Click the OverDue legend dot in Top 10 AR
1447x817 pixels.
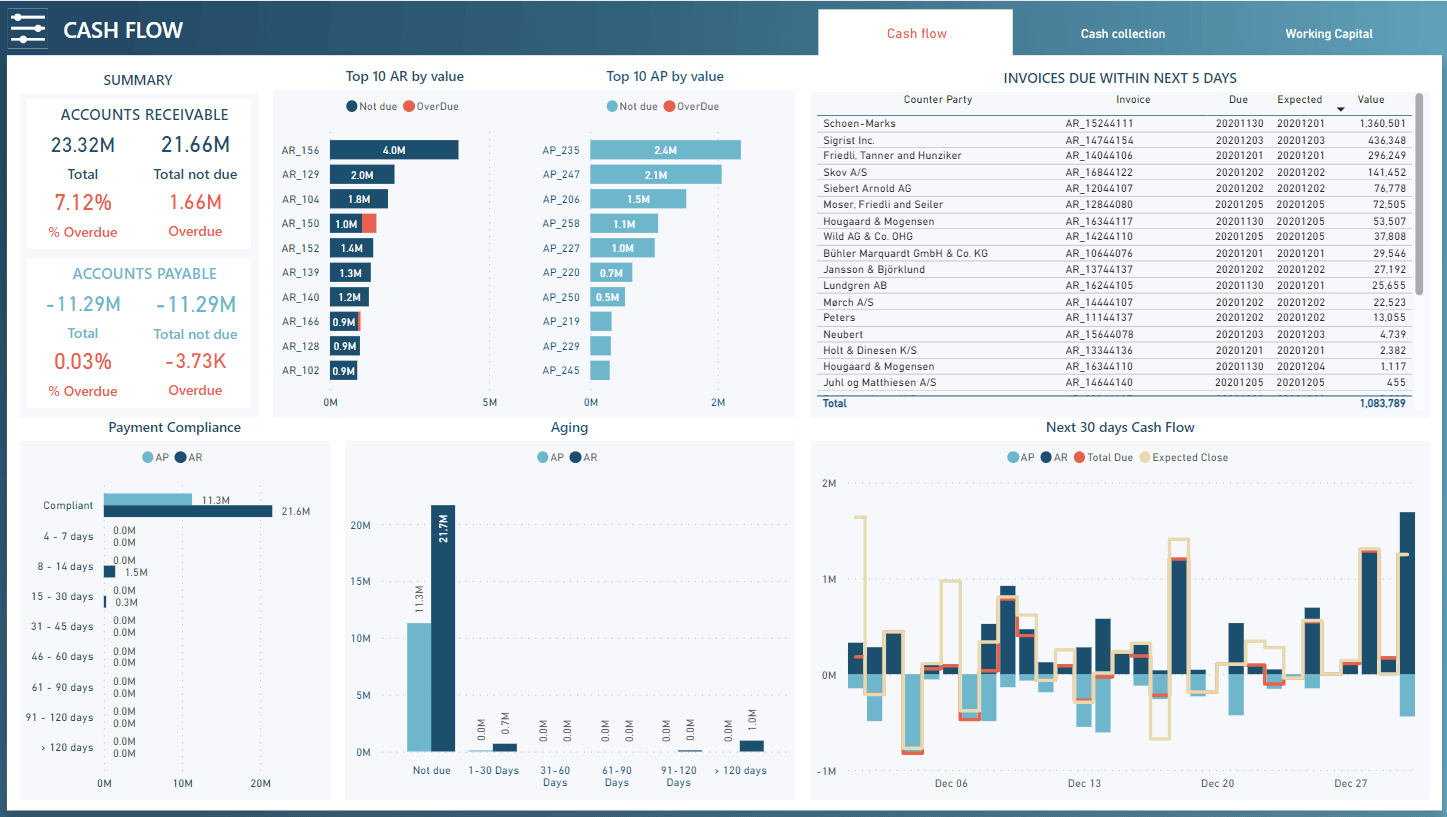tap(410, 106)
